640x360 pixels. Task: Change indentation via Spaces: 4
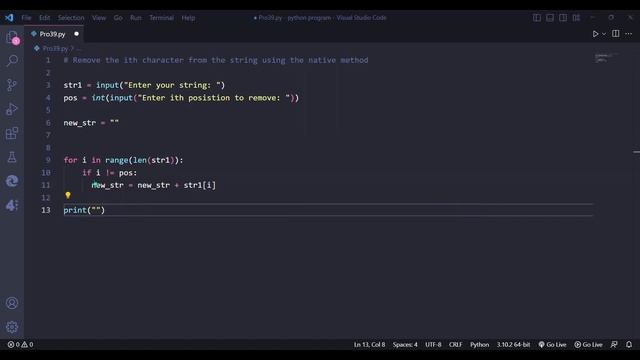click(x=405, y=344)
